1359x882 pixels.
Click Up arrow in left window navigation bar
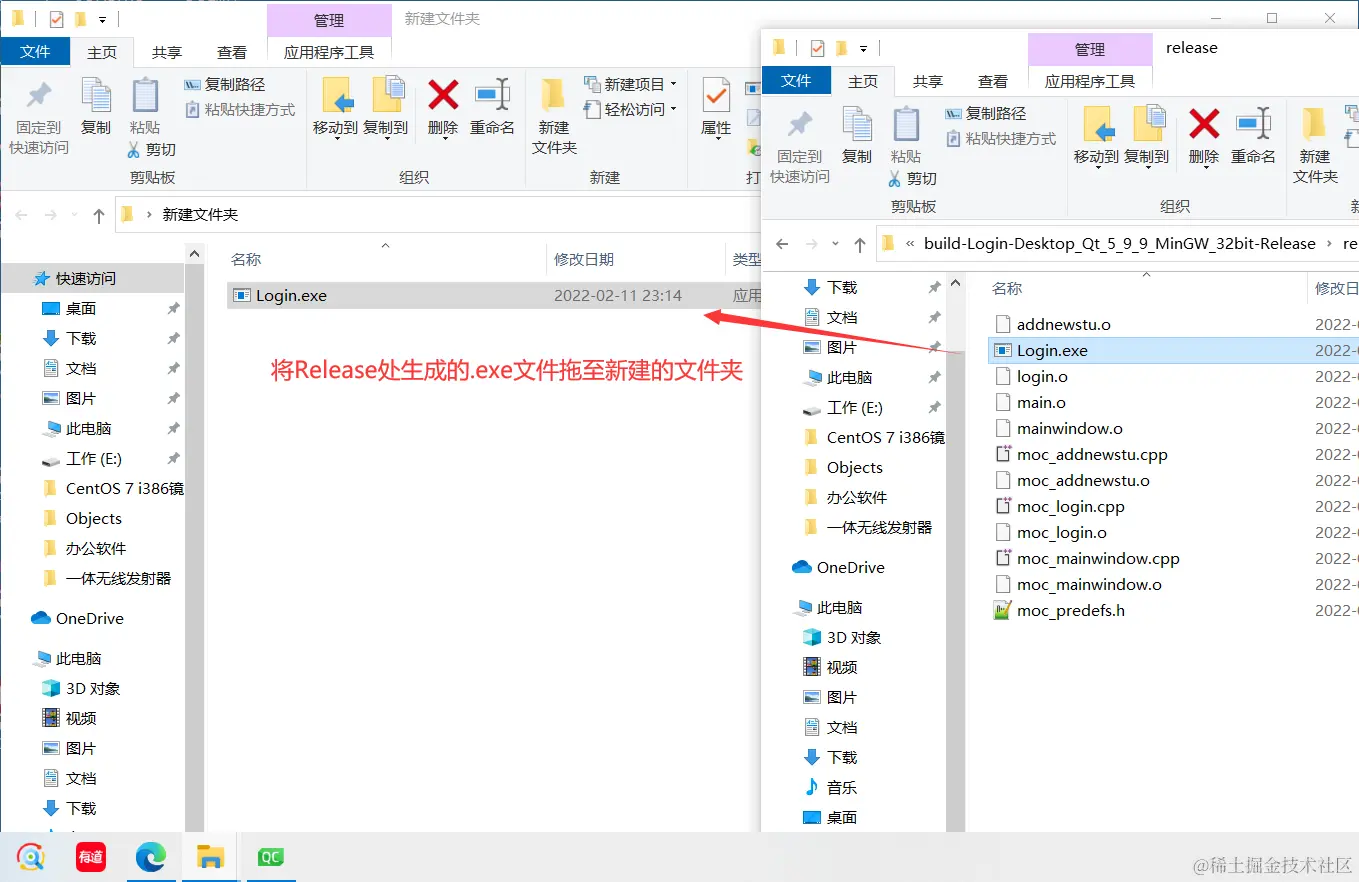(x=98, y=214)
